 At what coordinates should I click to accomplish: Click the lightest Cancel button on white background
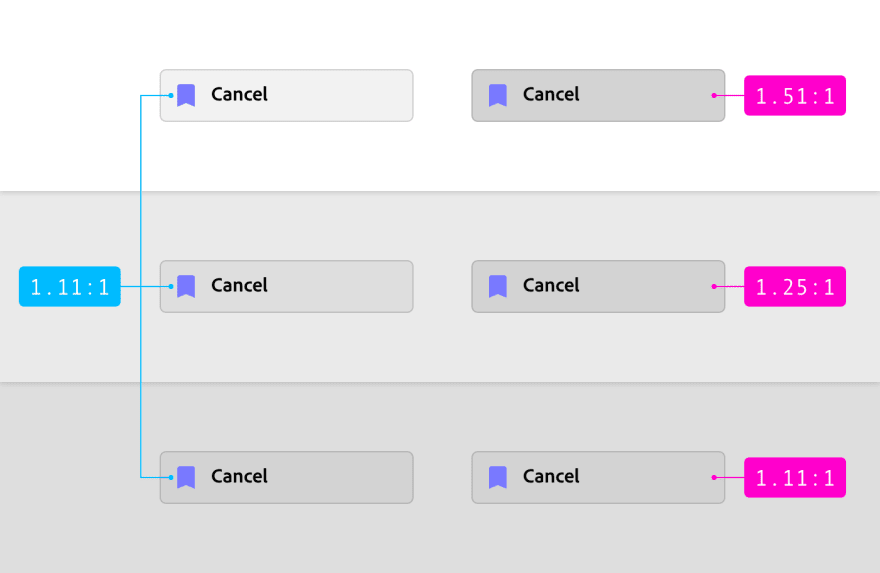pos(287,95)
